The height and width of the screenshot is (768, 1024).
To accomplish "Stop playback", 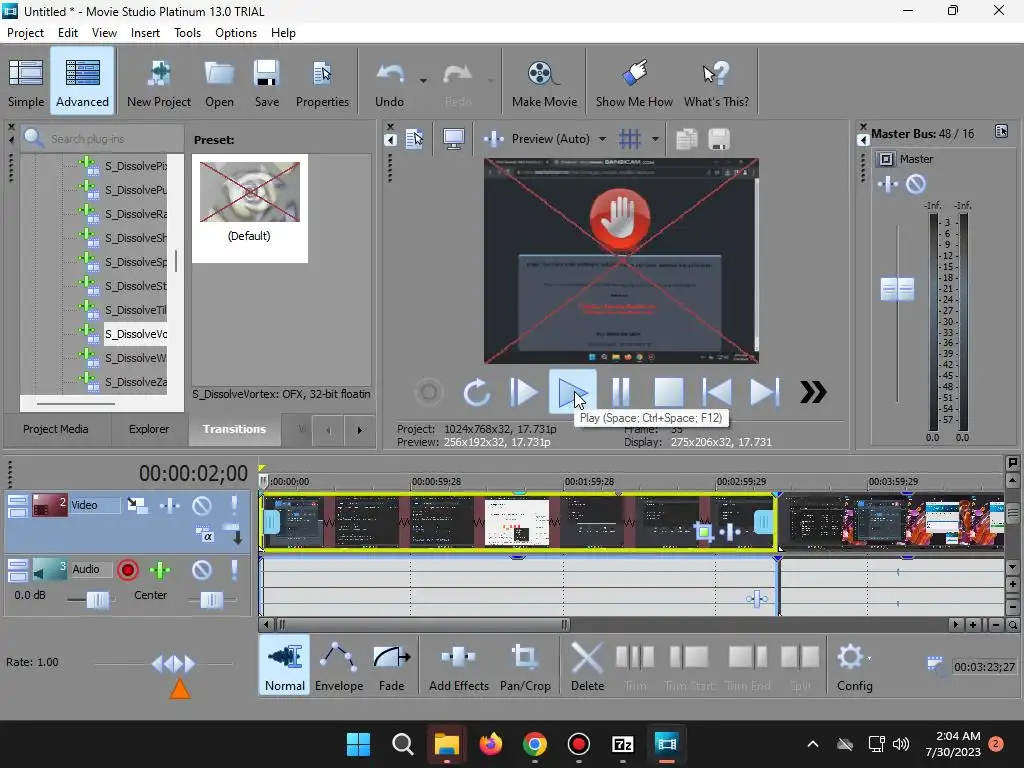I will (669, 392).
